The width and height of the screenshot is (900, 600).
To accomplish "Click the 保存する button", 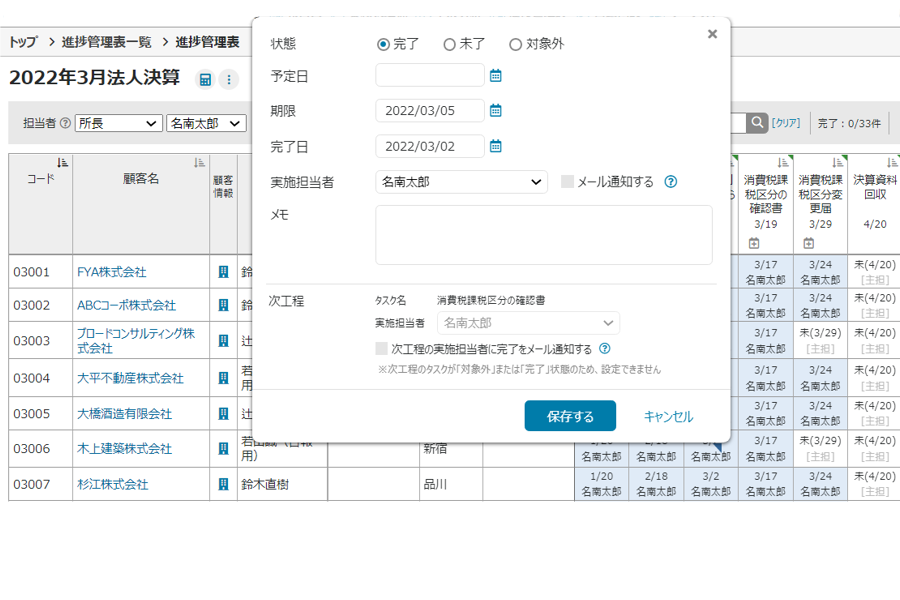I will [x=570, y=416].
